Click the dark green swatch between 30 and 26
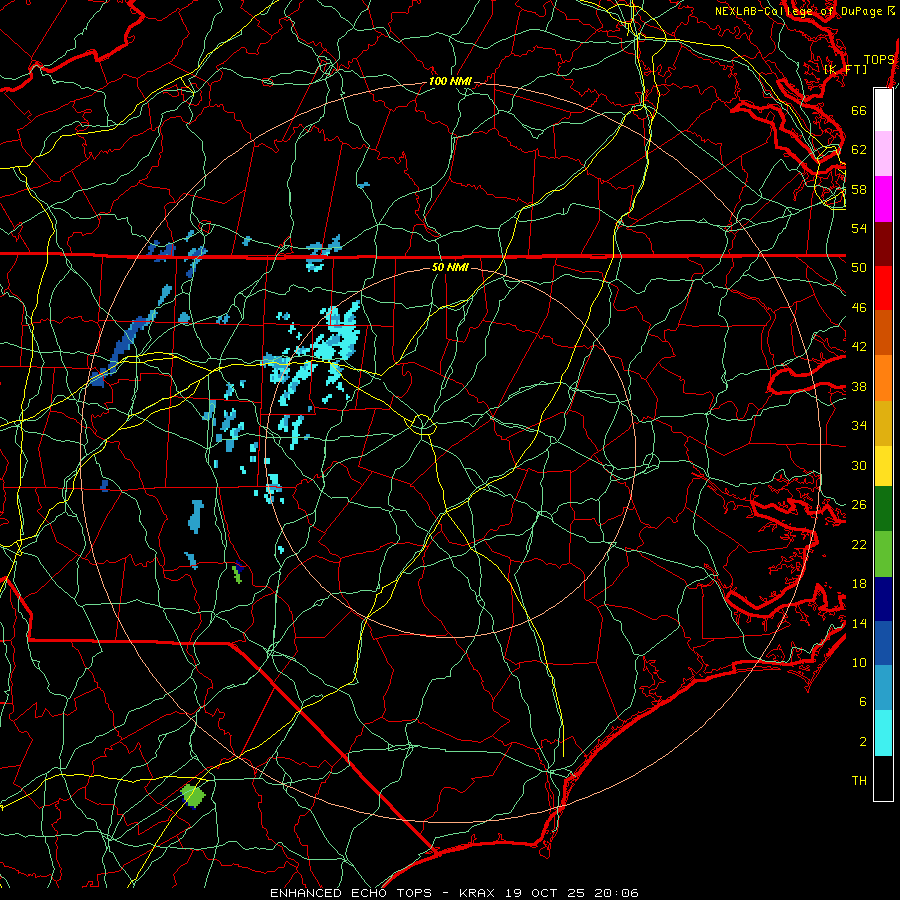 (883, 509)
